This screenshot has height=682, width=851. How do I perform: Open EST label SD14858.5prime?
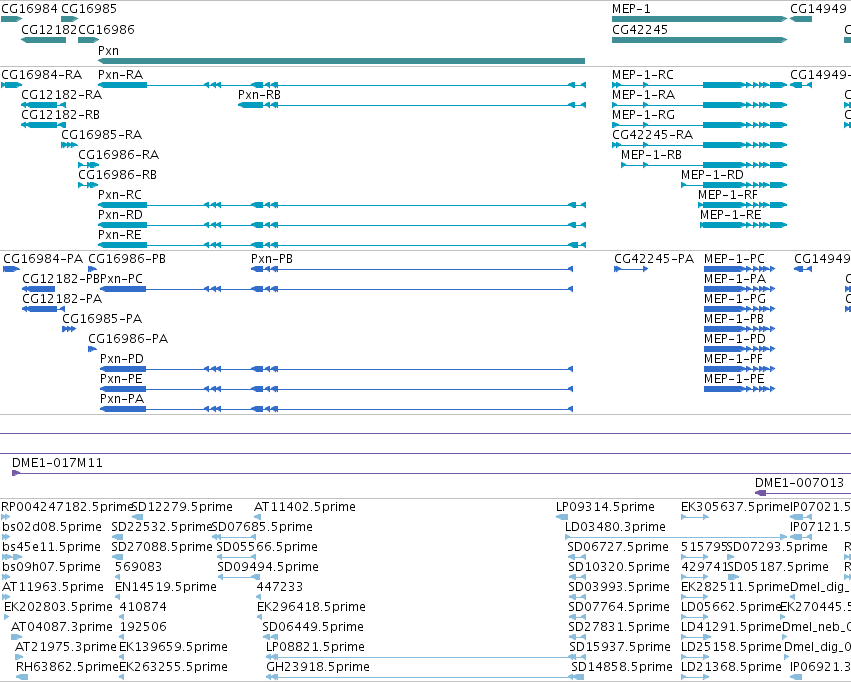point(622,667)
